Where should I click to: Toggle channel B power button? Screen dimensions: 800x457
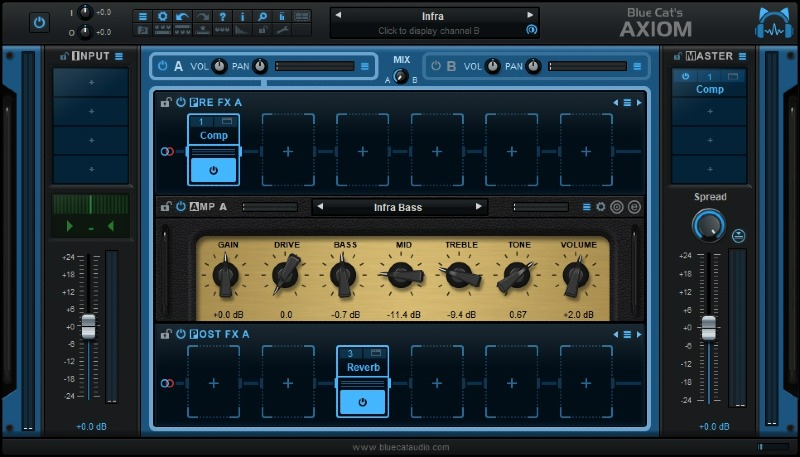[436, 66]
